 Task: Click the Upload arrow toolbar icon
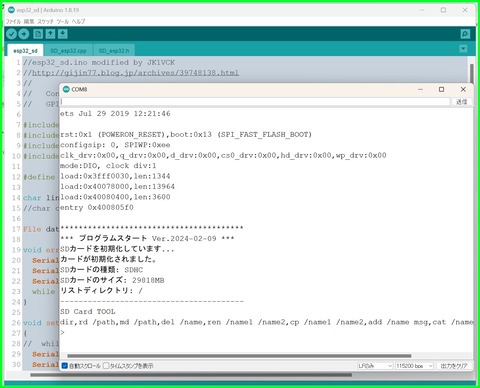pos(24,34)
